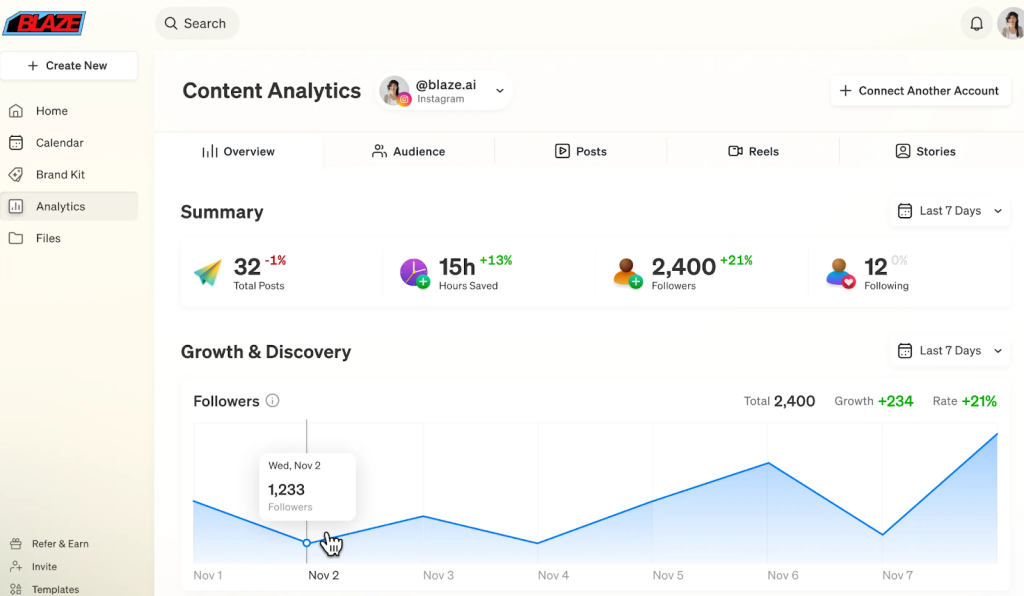
Task: Go to Calendar in the sidebar
Action: tap(59, 143)
